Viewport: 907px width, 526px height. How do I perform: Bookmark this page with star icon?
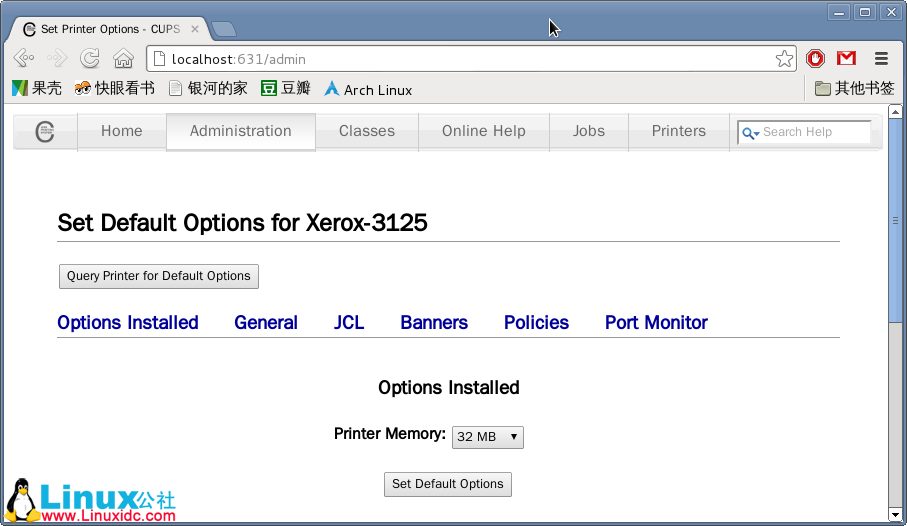pyautogui.click(x=784, y=59)
